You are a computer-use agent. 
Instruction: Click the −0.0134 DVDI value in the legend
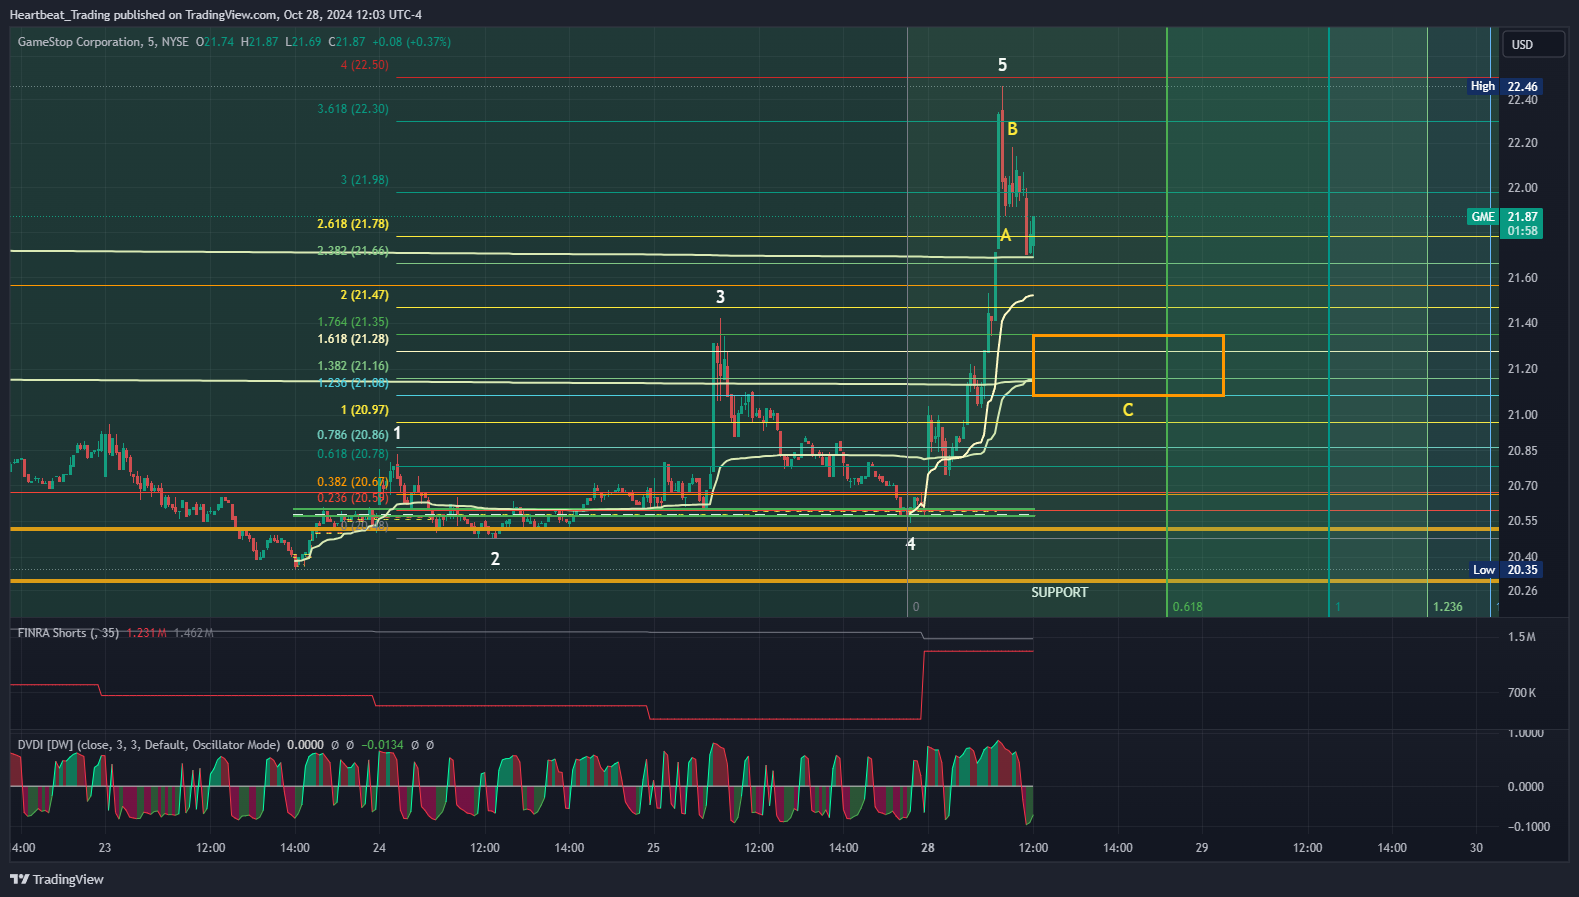[383, 745]
